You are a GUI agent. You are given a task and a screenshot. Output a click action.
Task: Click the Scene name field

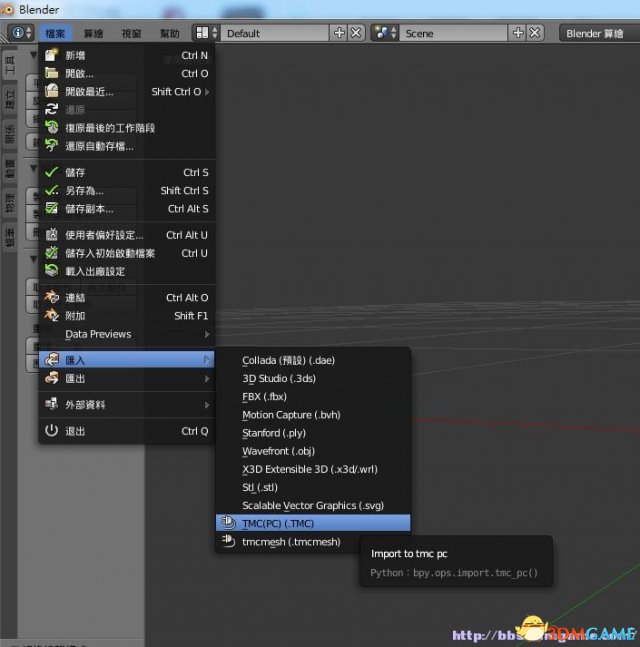tap(453, 33)
